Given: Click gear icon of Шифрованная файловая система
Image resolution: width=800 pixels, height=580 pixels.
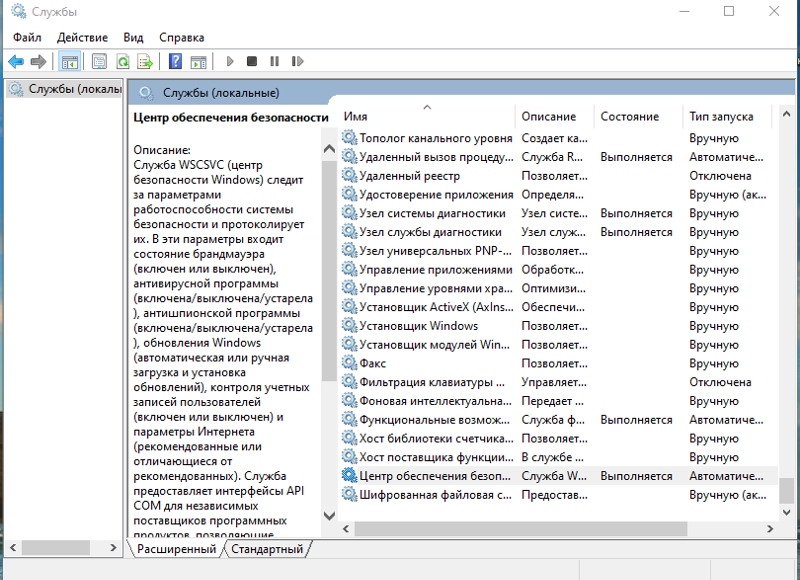Looking at the screenshot, I should click(x=349, y=494).
